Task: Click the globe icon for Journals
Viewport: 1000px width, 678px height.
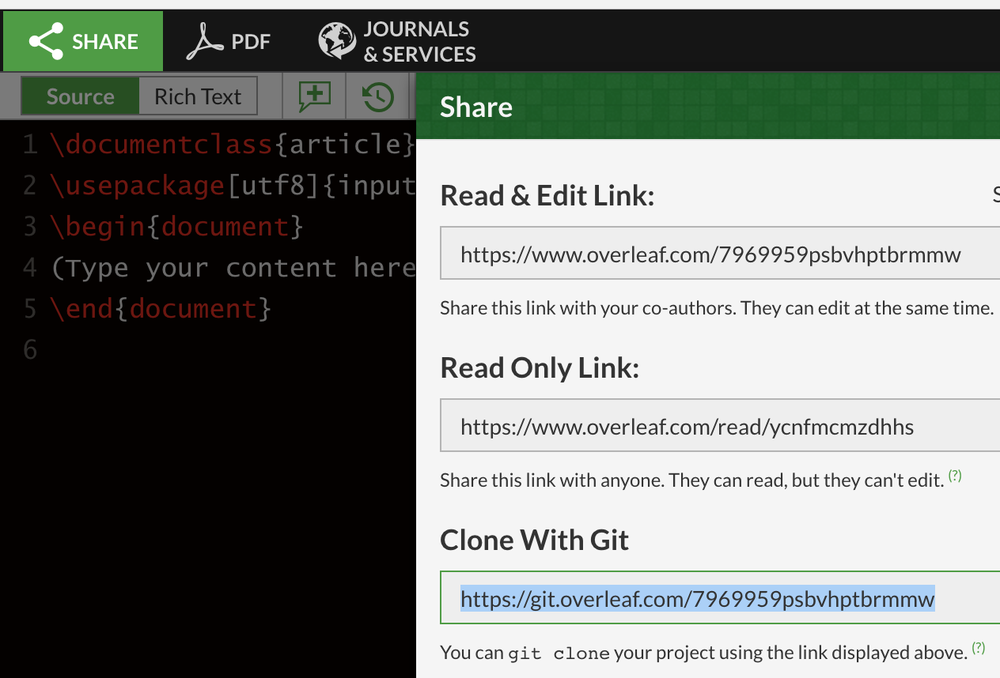Action: pyautogui.click(x=337, y=41)
